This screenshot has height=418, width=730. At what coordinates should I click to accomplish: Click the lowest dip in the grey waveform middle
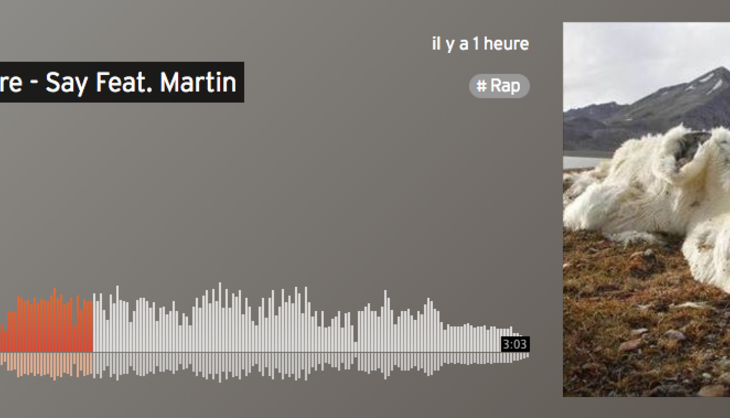click(356, 347)
